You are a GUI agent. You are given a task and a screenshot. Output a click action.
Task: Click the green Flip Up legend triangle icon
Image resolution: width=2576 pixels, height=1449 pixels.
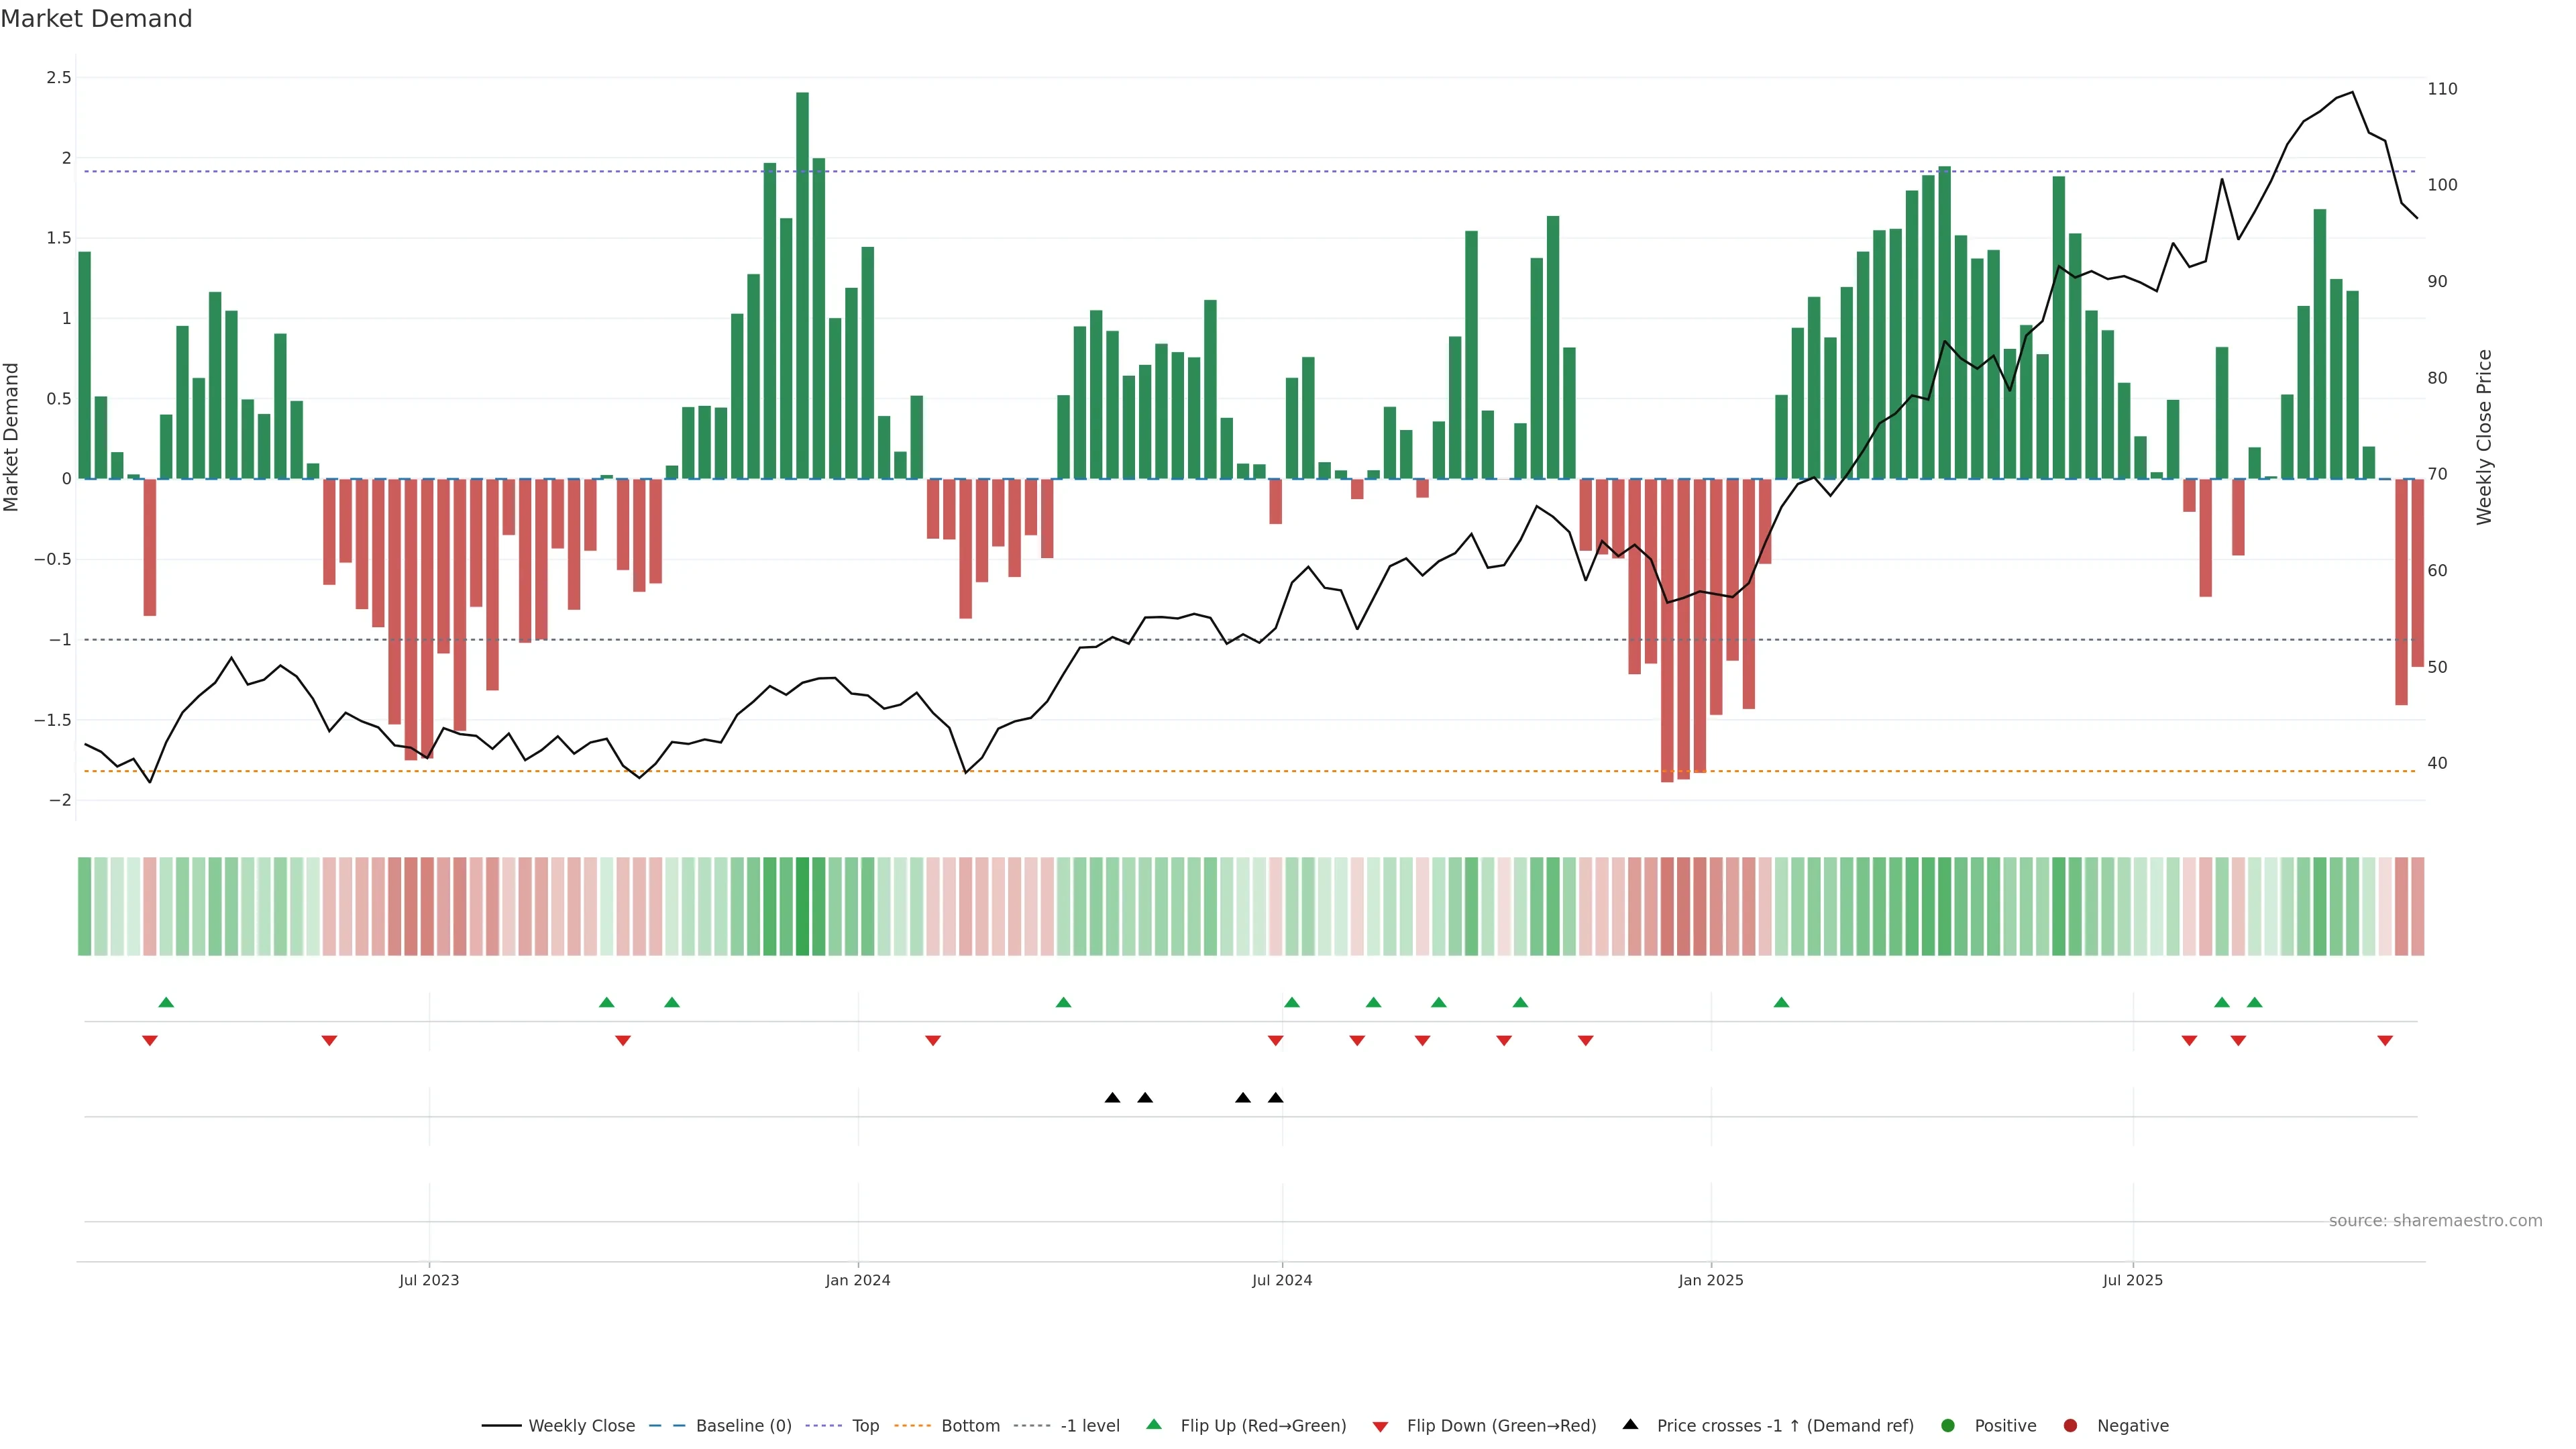pos(1154,1424)
